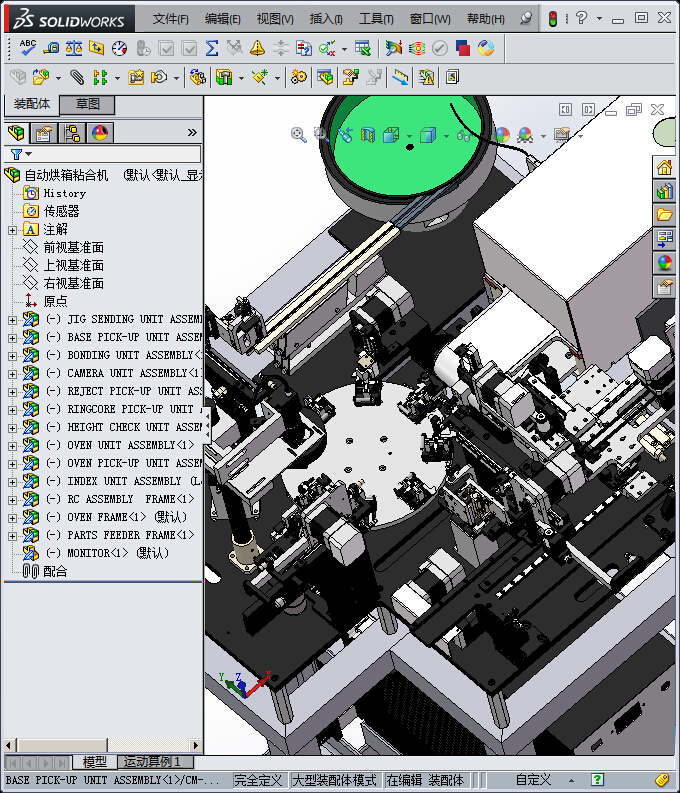Expand the OVEN FRAME<1> tree node

pyautogui.click(x=12, y=518)
